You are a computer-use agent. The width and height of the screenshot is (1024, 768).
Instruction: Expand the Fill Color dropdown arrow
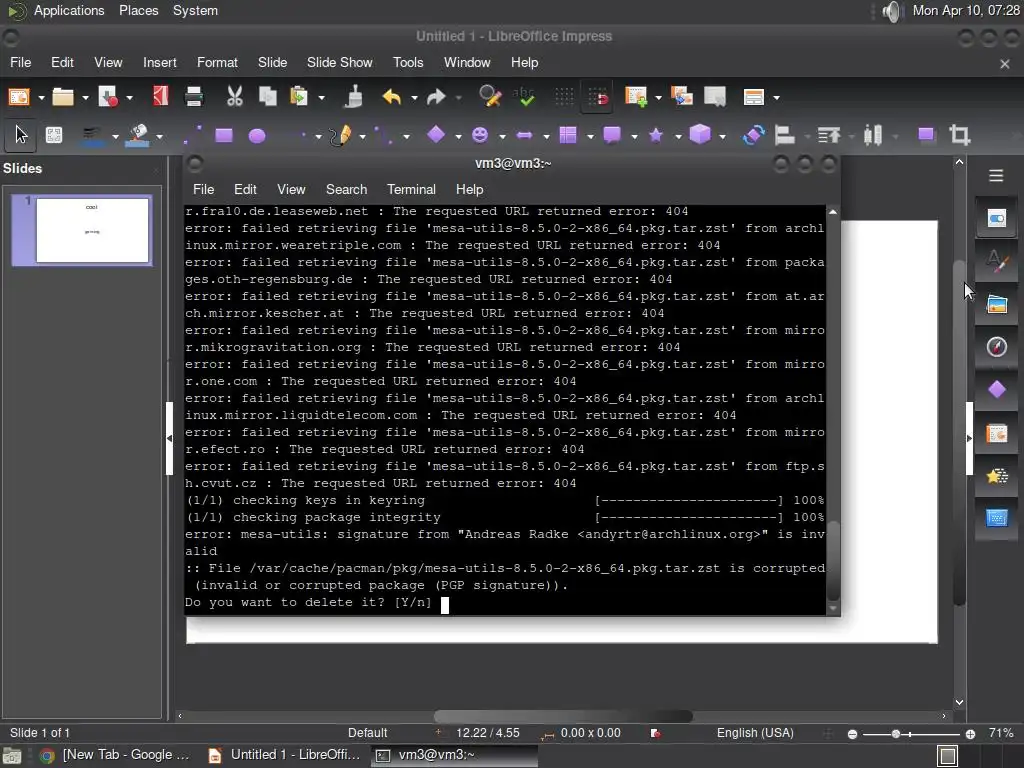pos(159,136)
